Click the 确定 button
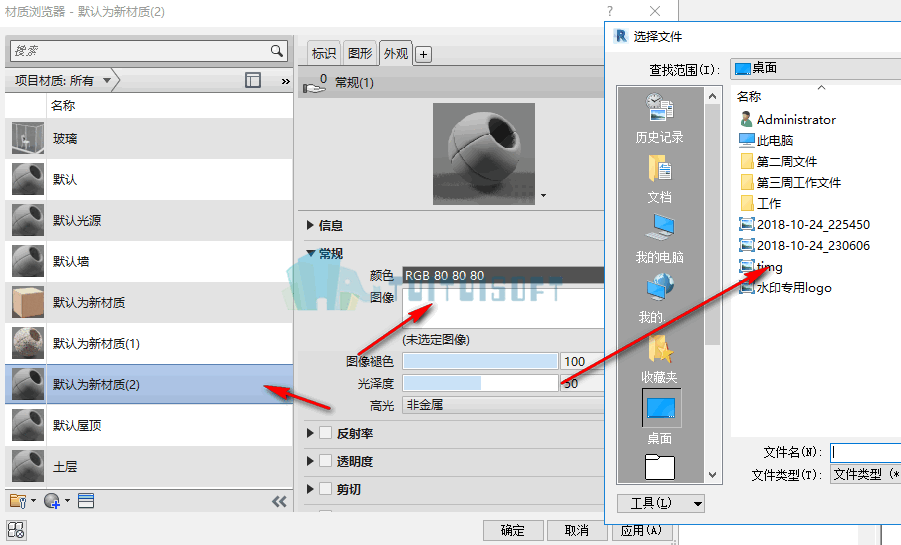The image size is (901, 545). pos(513,530)
